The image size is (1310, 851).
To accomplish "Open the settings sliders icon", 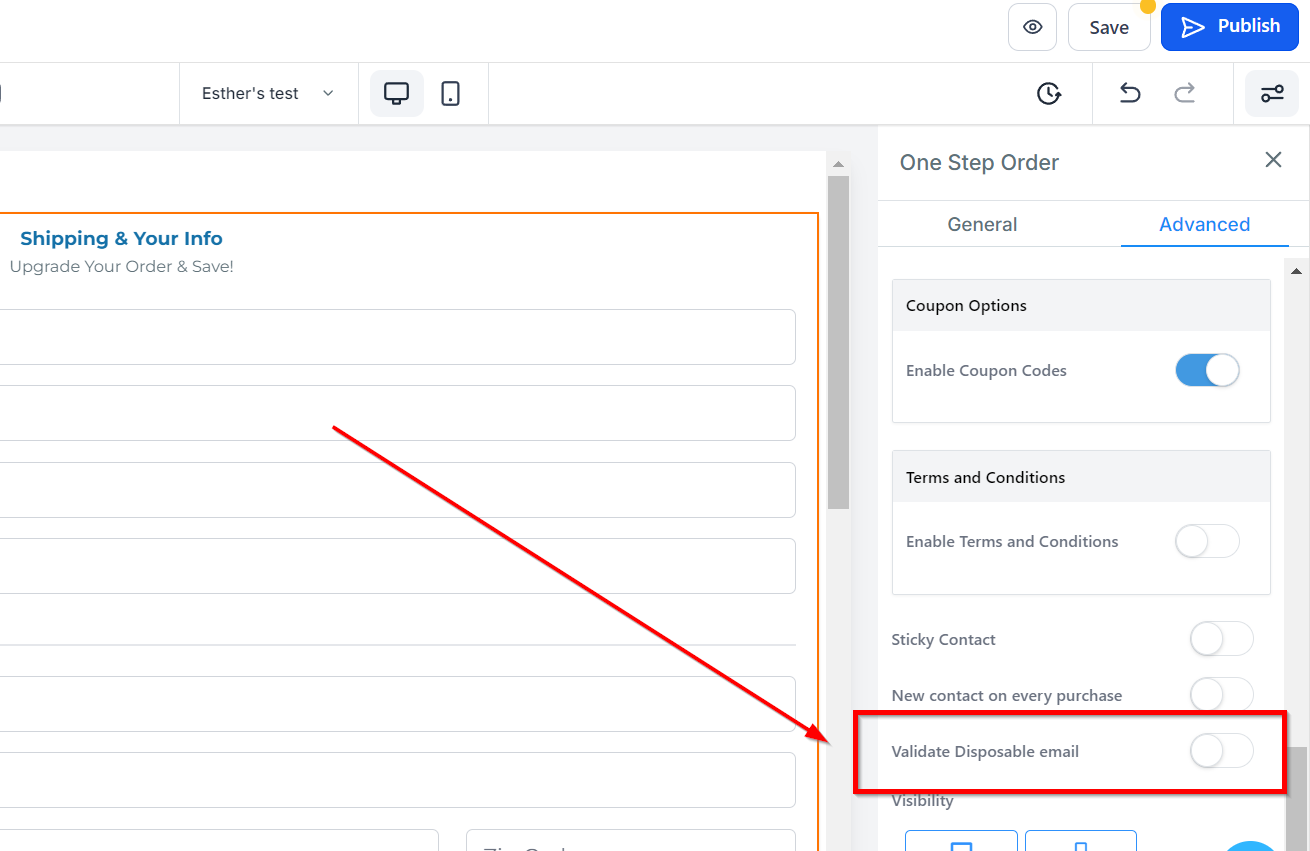I will pos(1272,94).
